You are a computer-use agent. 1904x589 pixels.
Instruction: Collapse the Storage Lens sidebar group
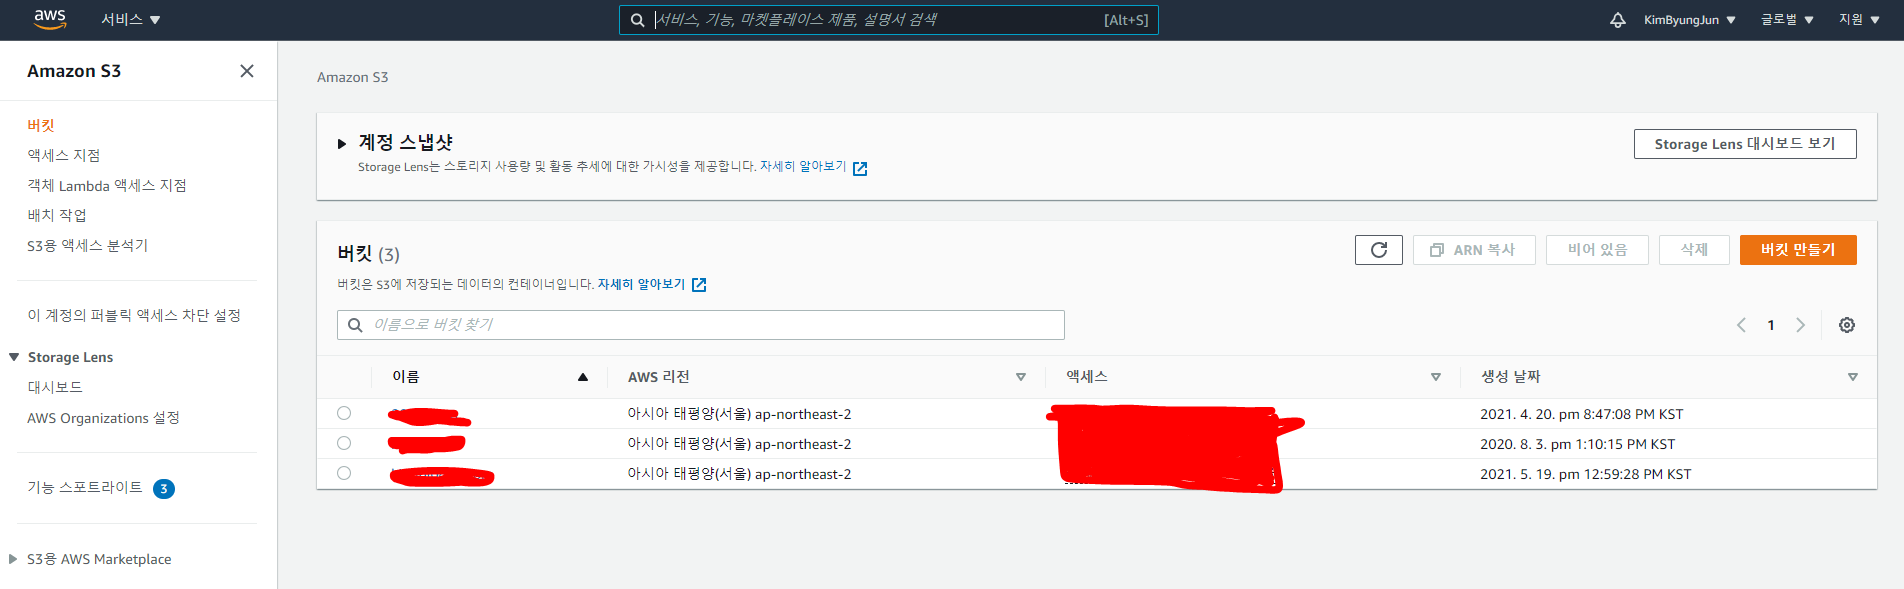[x=14, y=357]
